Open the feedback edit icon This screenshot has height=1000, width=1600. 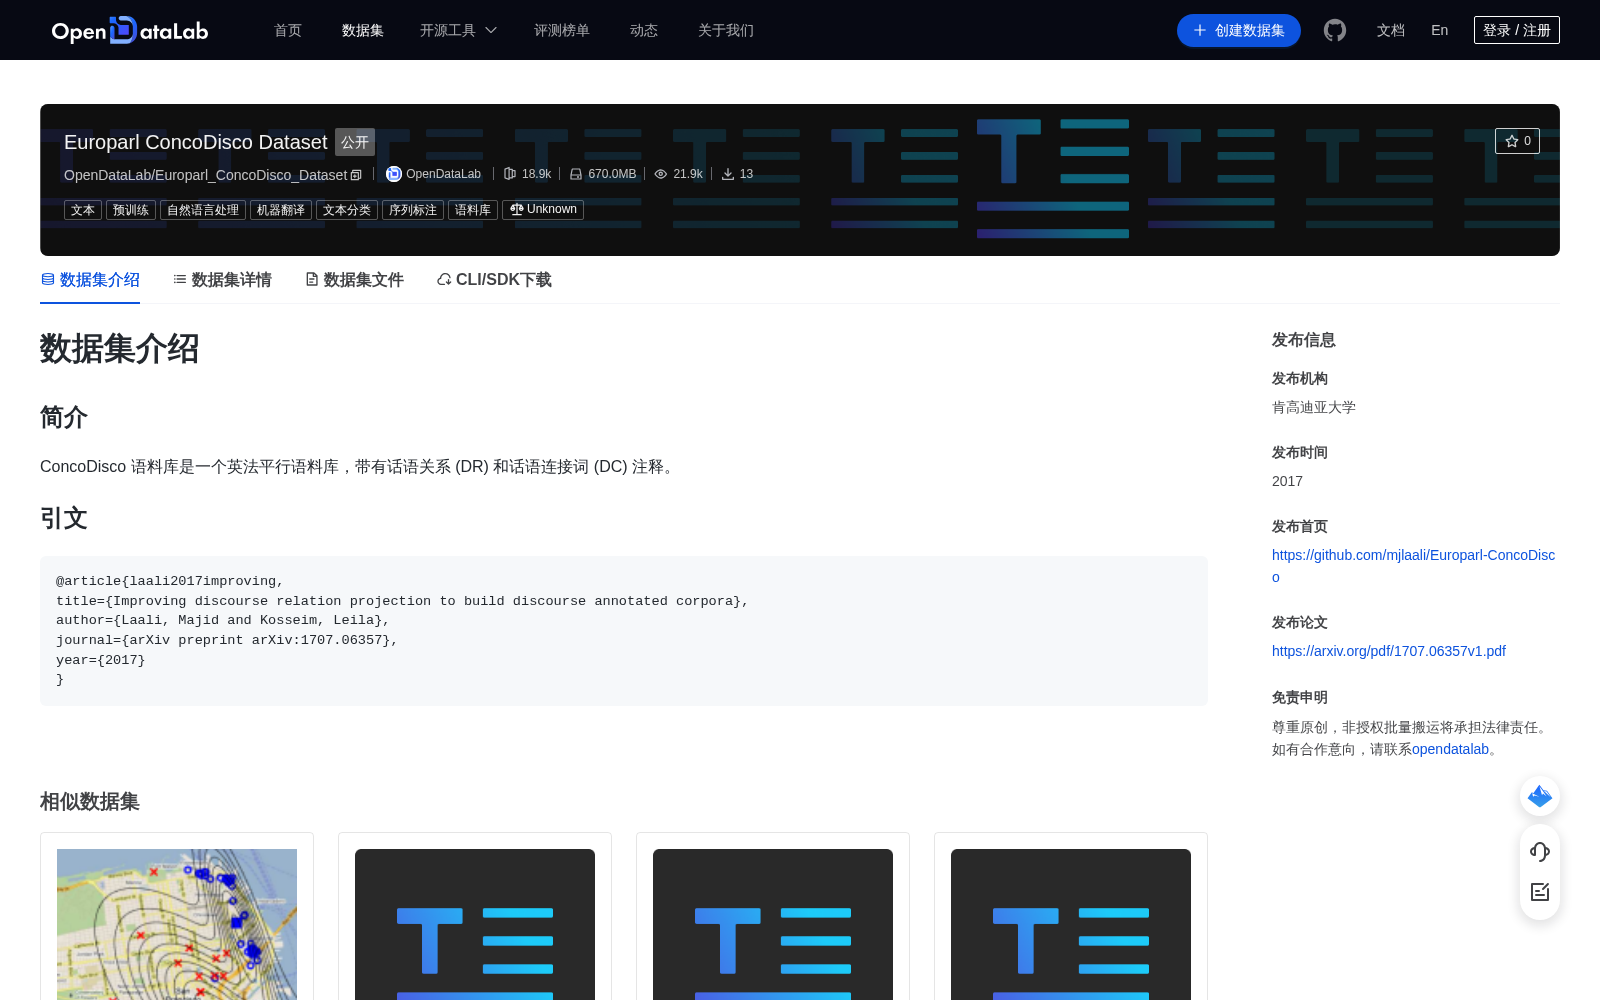[x=1540, y=892]
